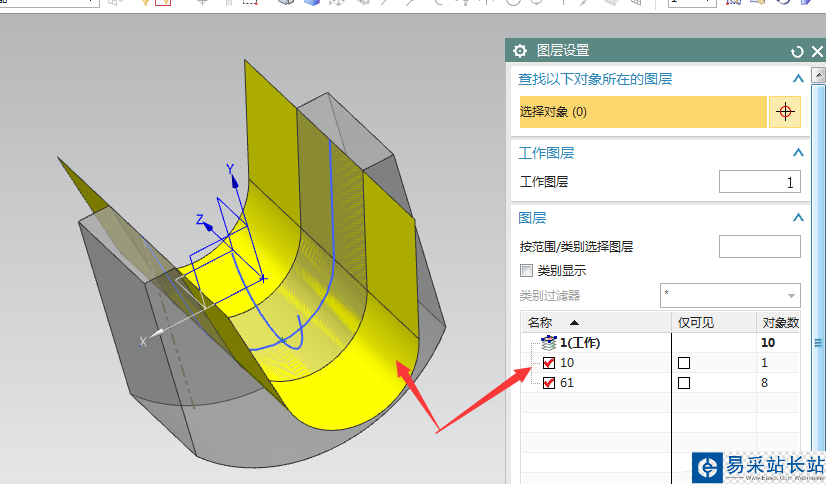Screen dimensions: 826x484
Task: Uncheck the layer 10 checkbox
Action: tap(549, 363)
